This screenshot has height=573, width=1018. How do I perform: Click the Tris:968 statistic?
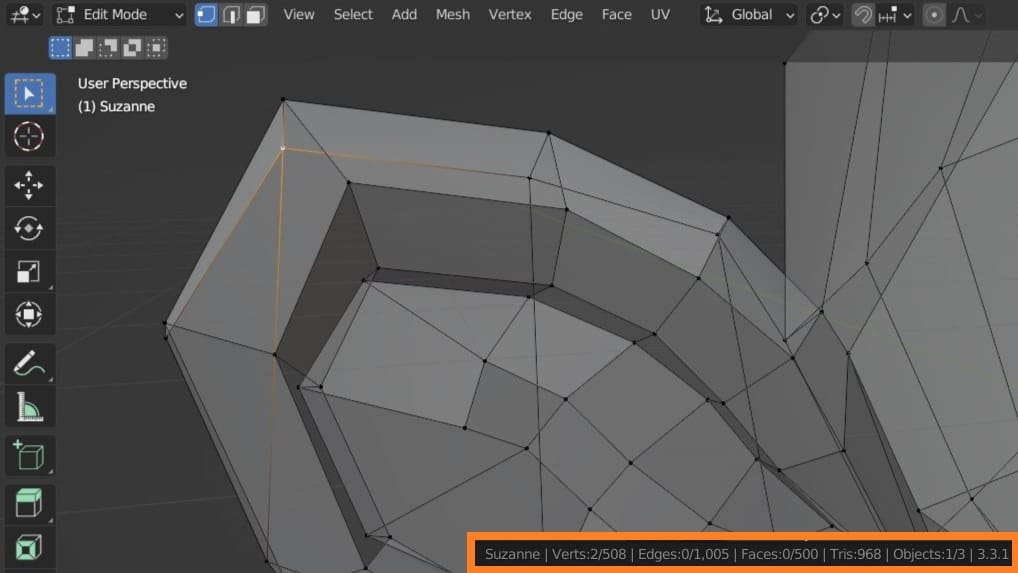tap(855, 554)
